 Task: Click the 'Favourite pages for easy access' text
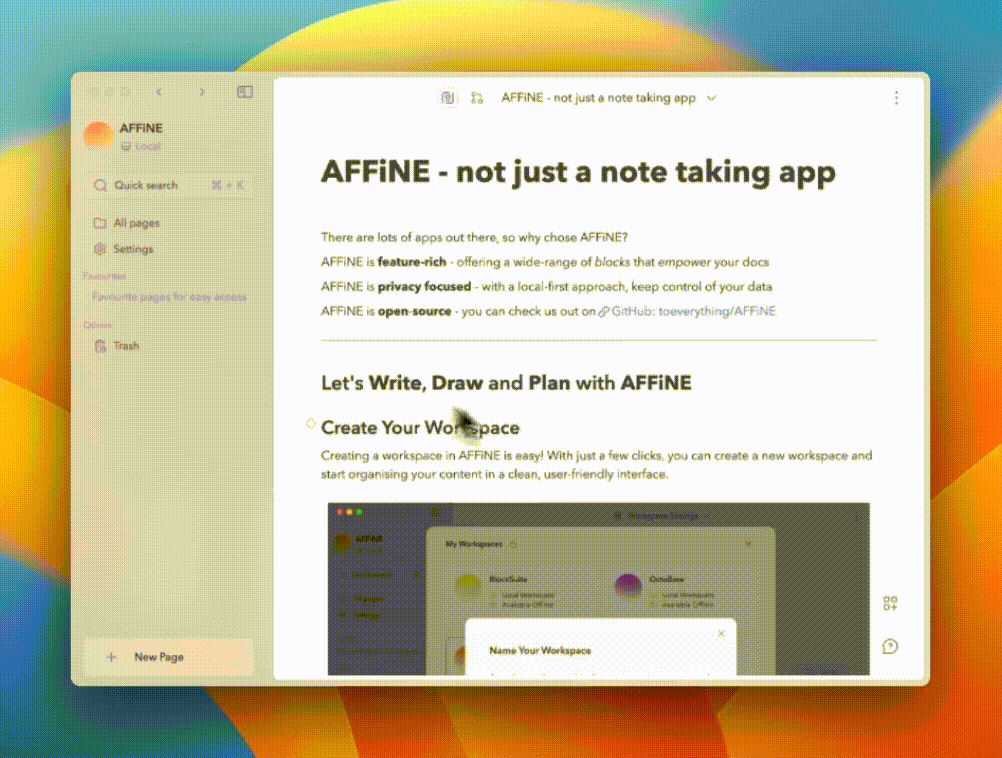[x=169, y=297]
